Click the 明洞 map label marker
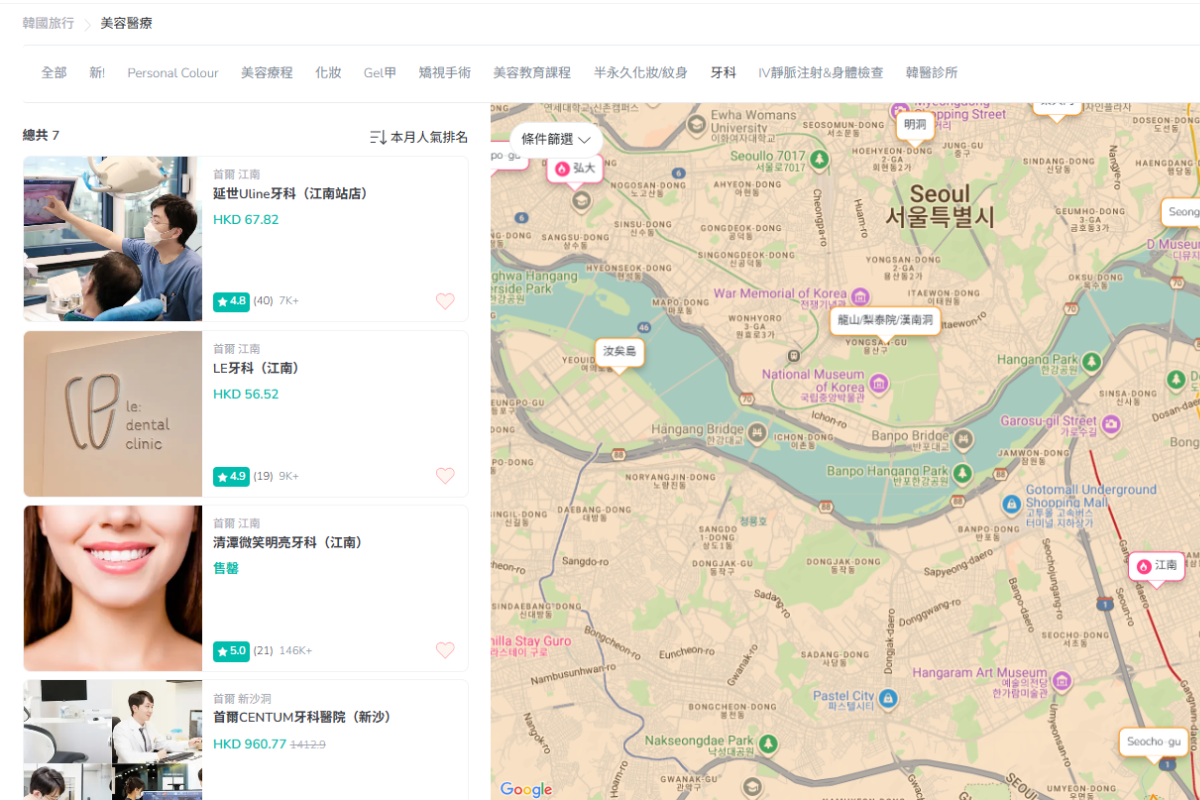Viewport: 1200px width, 800px height. (x=914, y=125)
